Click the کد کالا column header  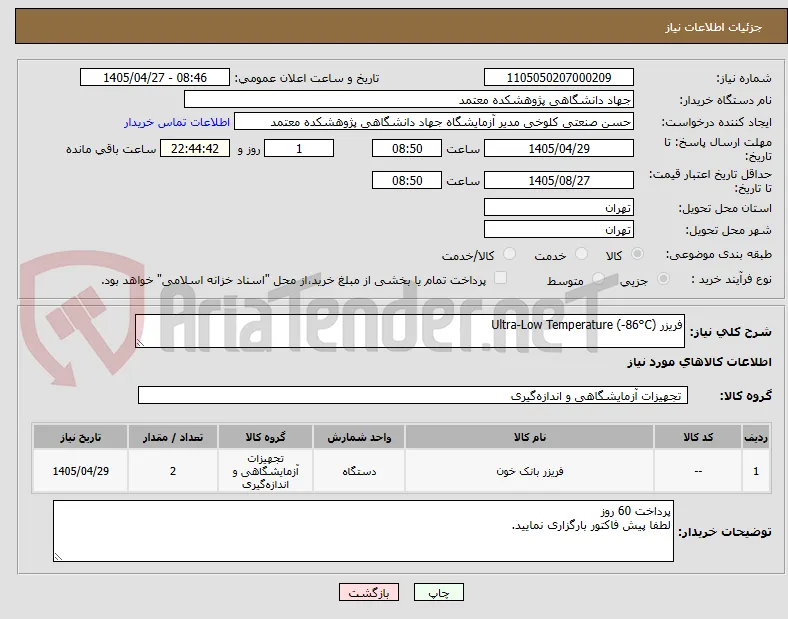[x=698, y=437]
